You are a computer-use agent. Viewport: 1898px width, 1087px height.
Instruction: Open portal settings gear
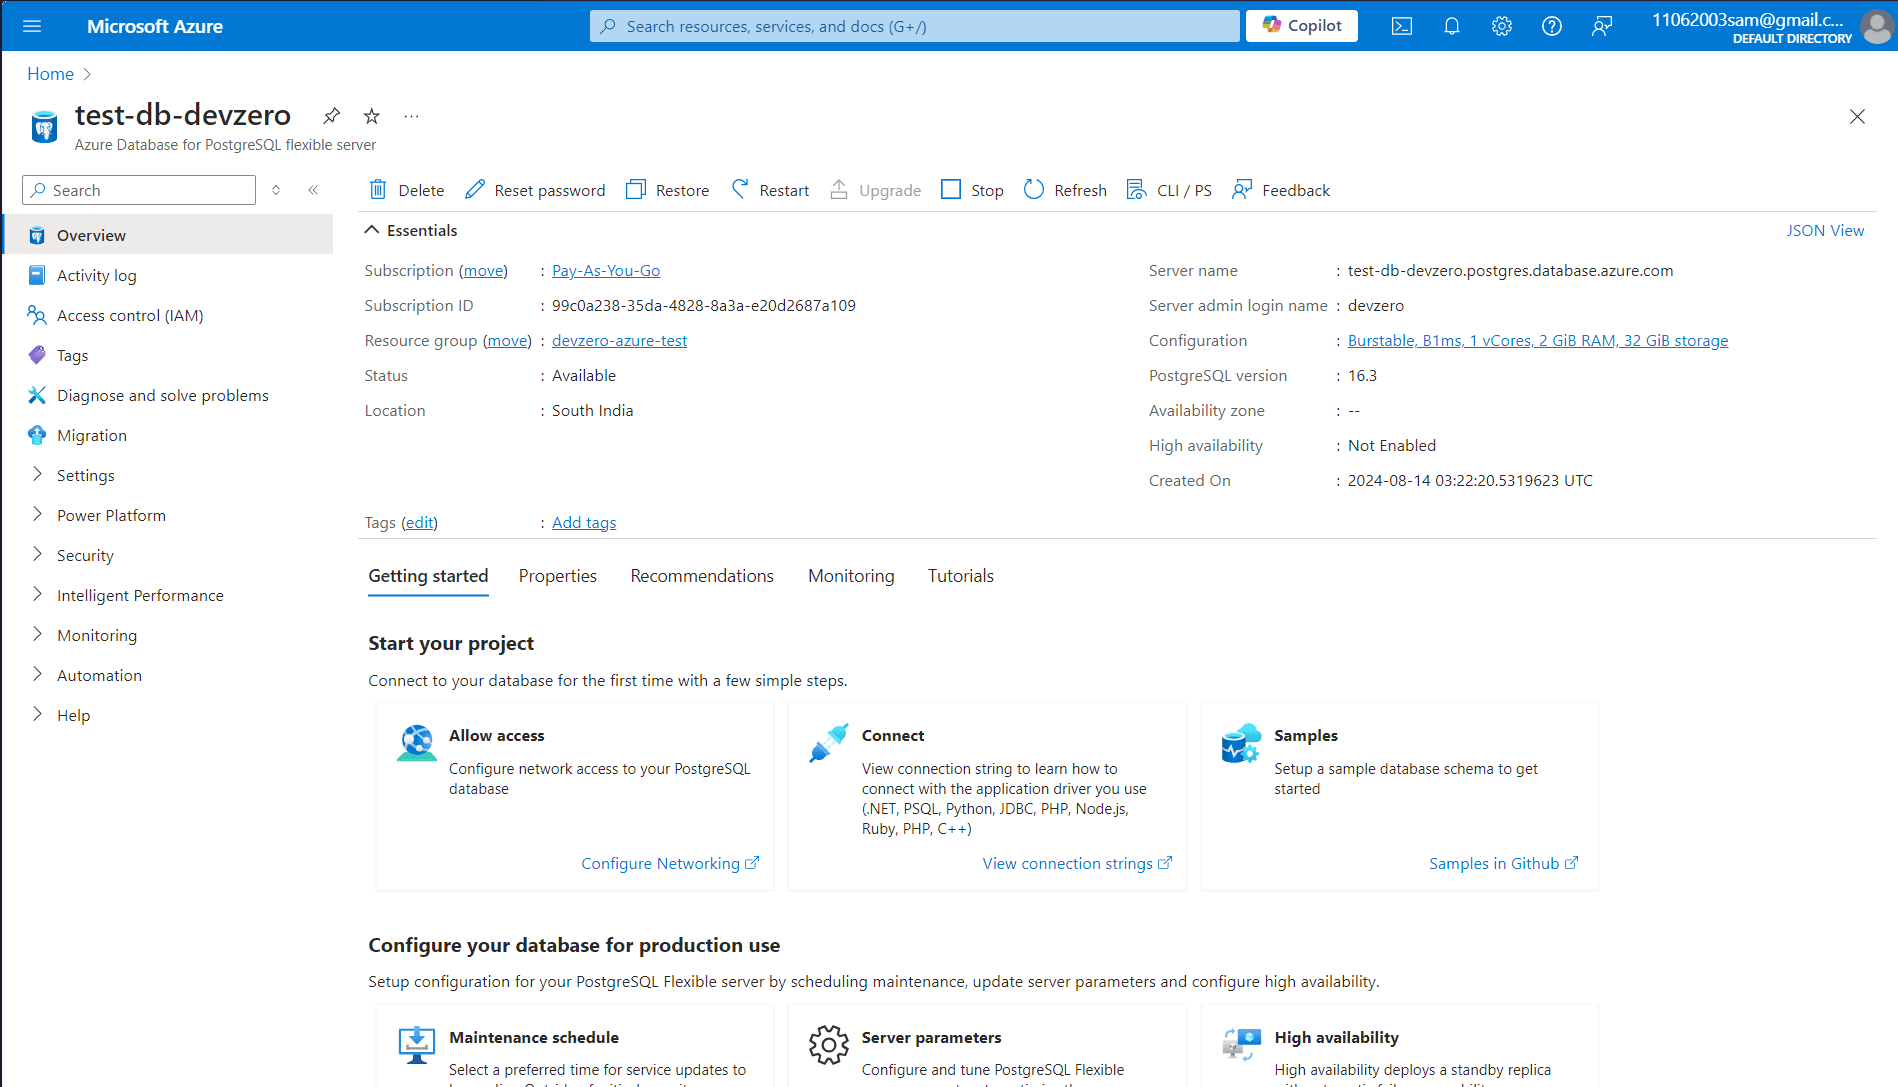1501,26
